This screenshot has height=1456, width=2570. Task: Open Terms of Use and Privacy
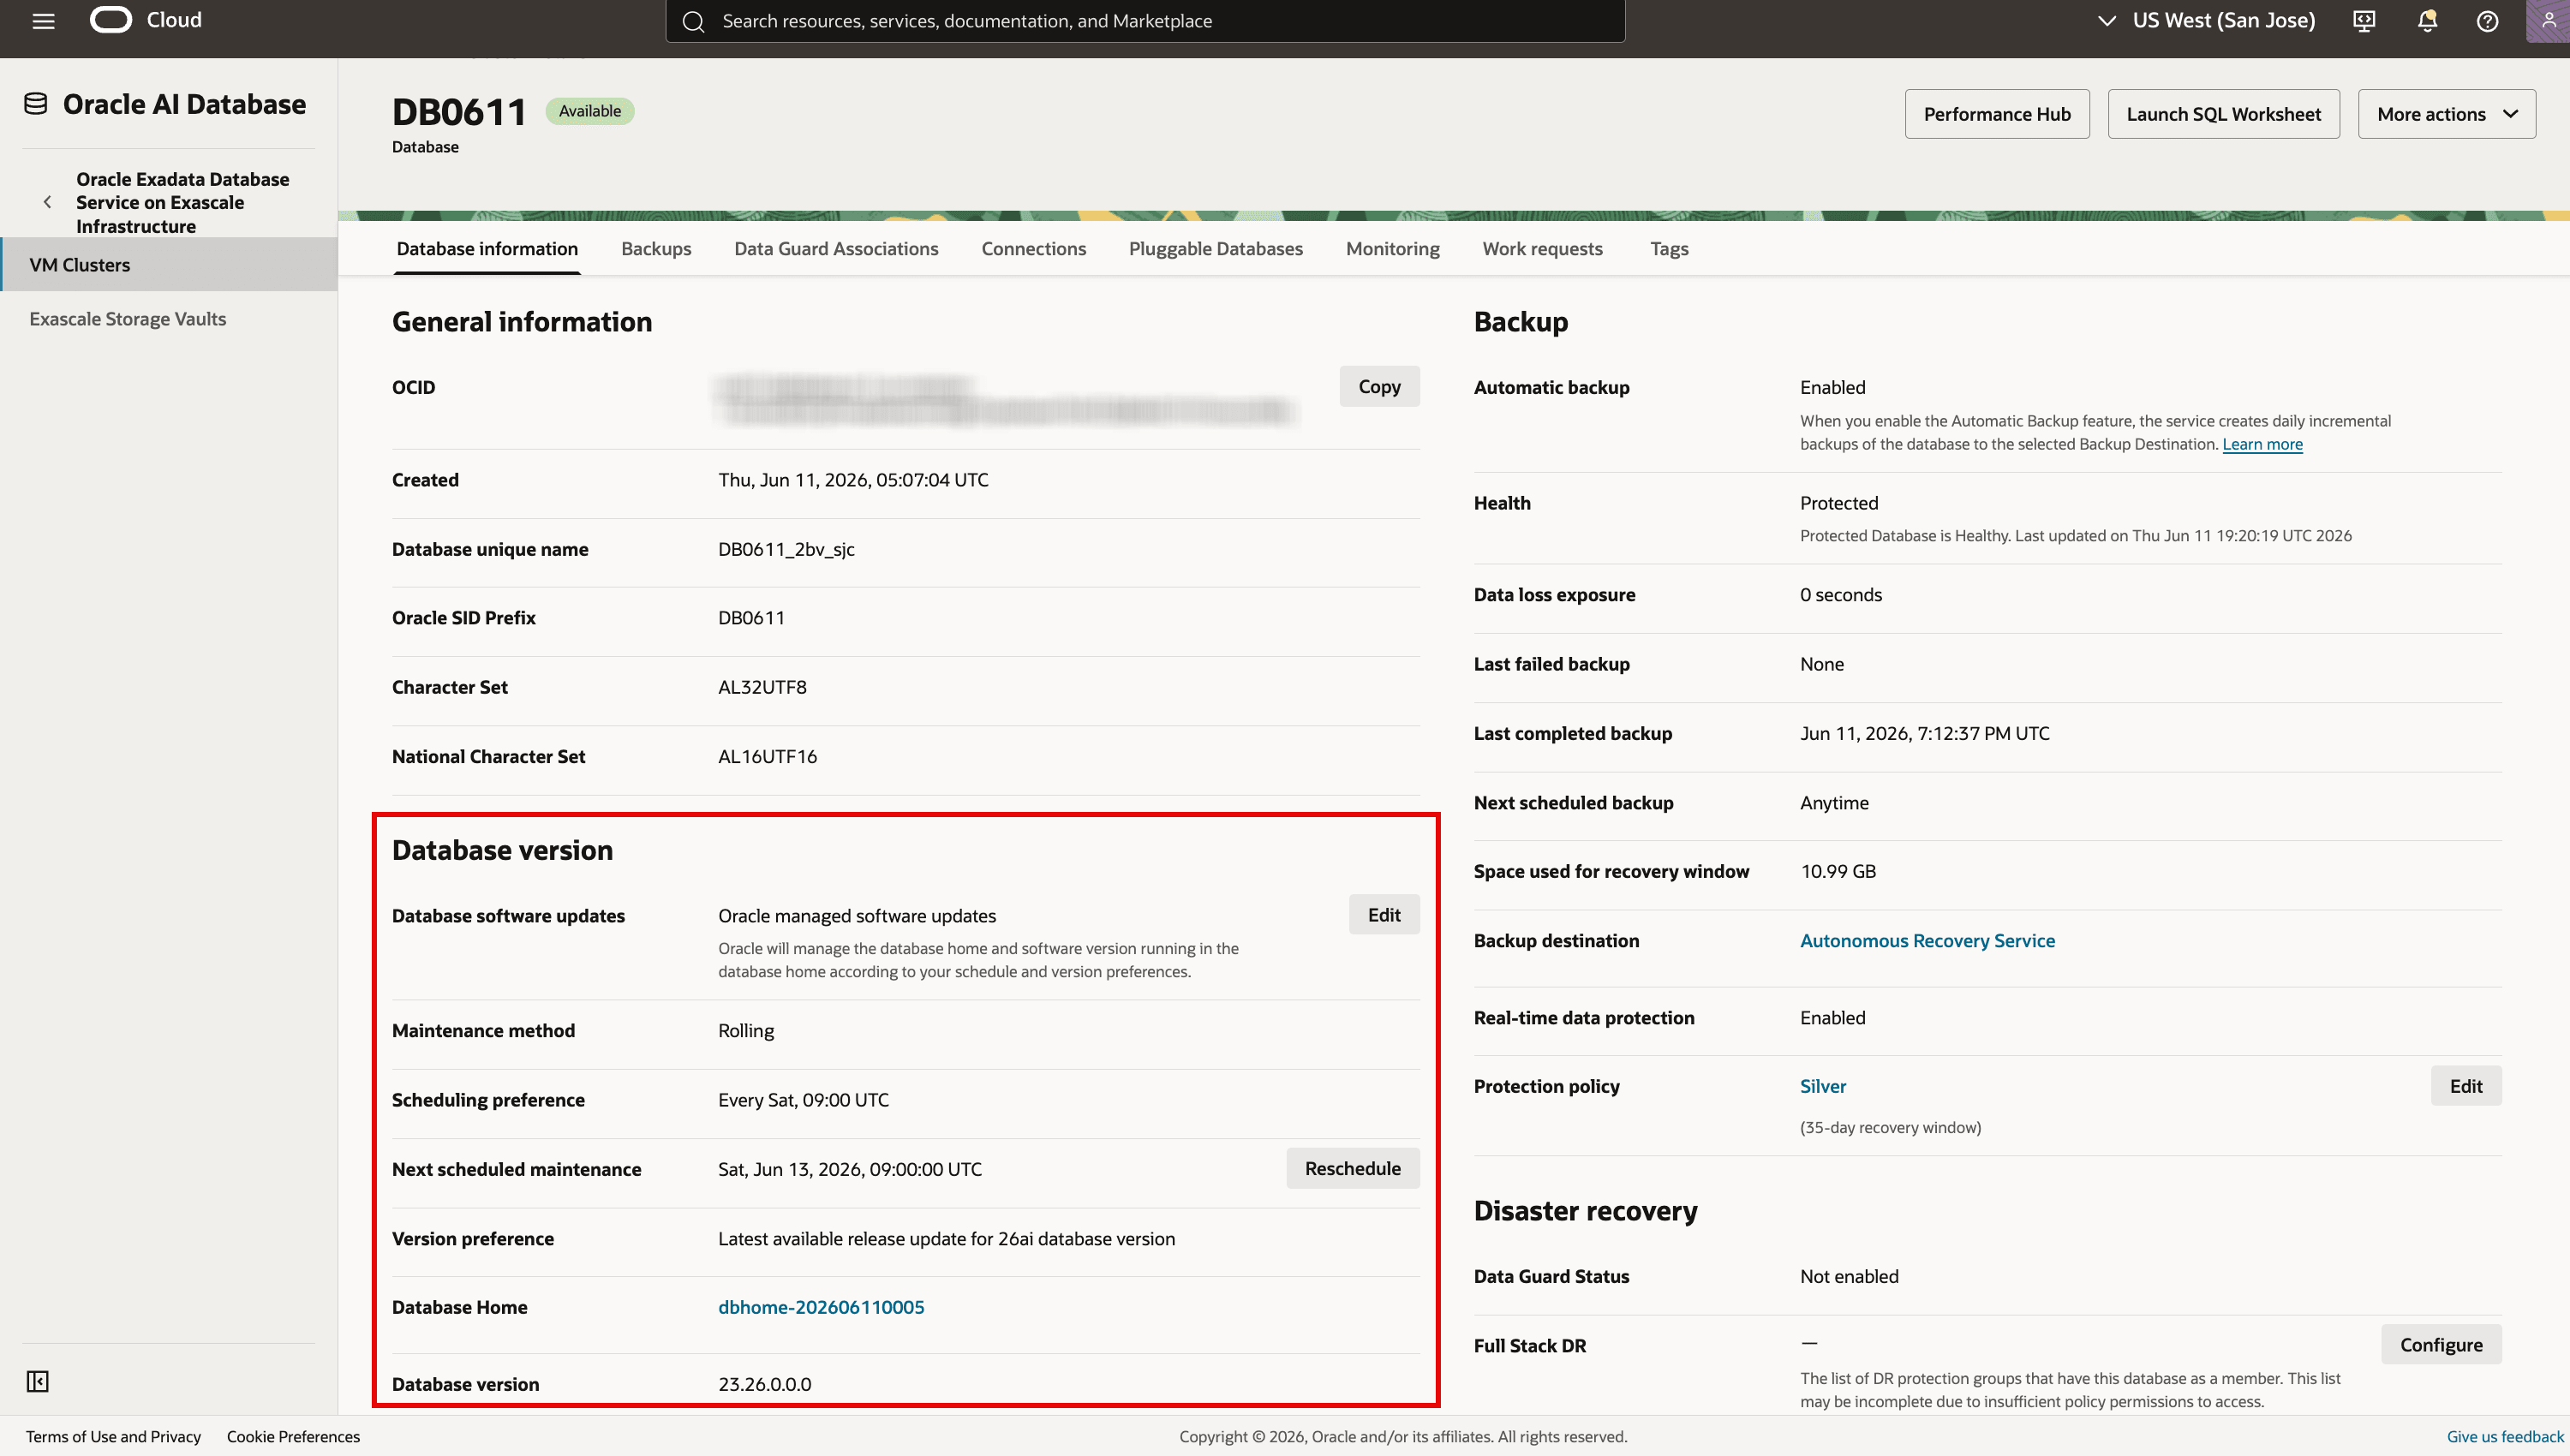point(113,1436)
